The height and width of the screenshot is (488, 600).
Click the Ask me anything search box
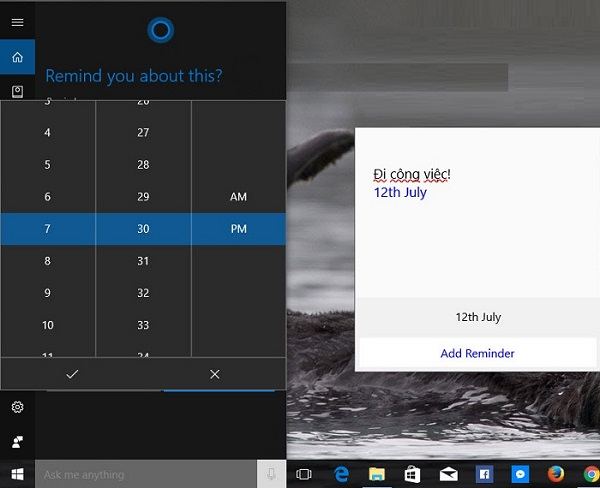point(145,474)
